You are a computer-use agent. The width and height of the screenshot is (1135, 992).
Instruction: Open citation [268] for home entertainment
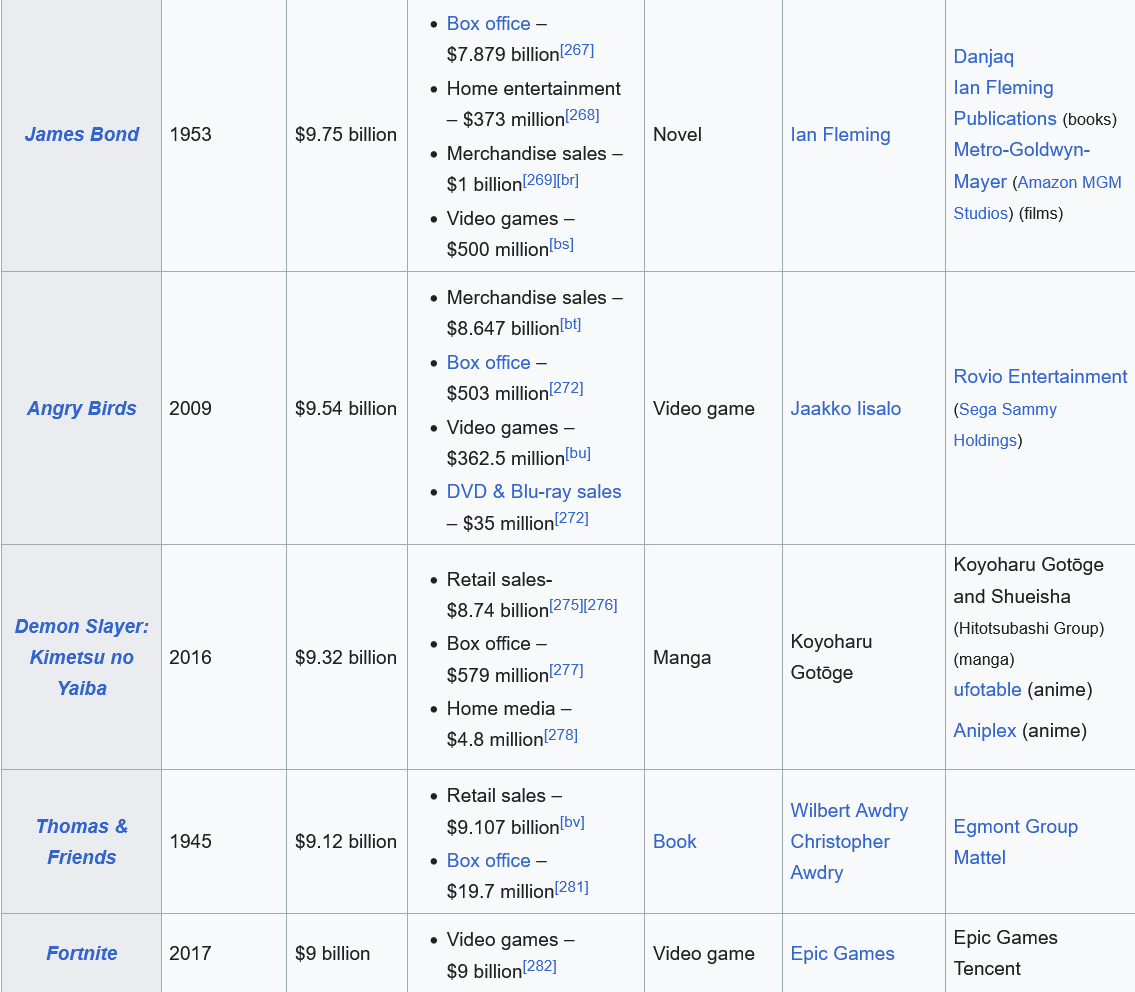[582, 114]
